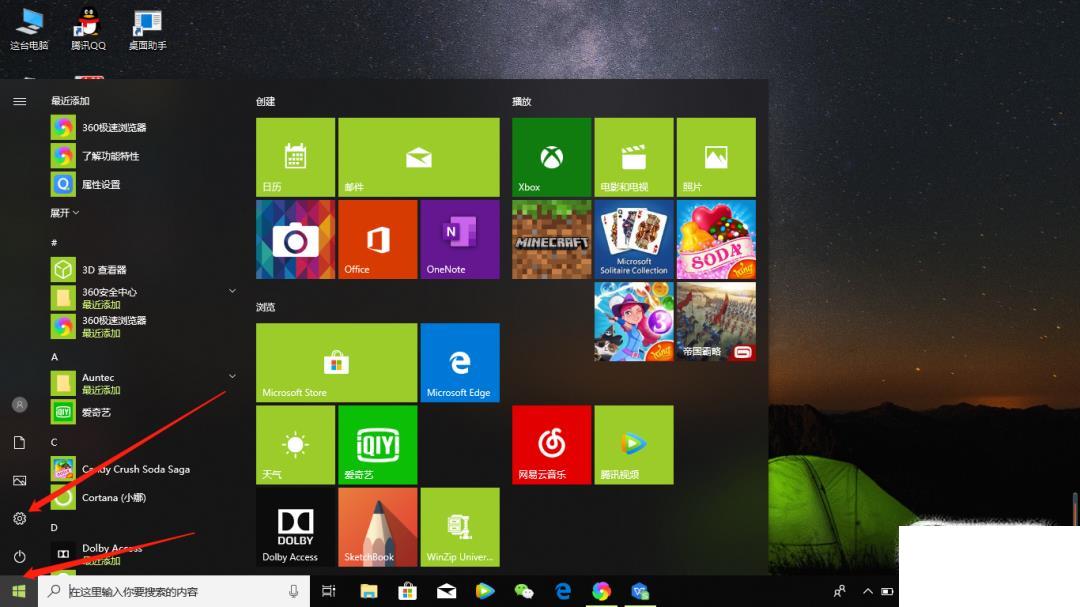Jump to letter C in app list

54,442
